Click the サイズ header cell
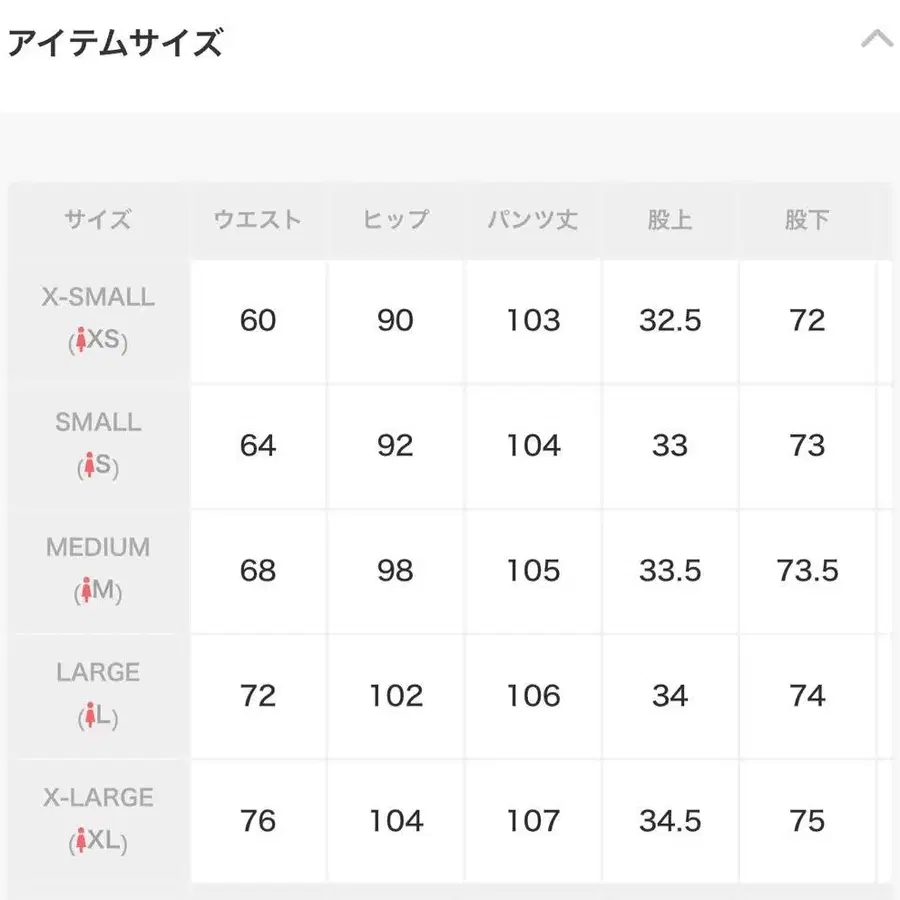900x900 pixels. click(96, 220)
